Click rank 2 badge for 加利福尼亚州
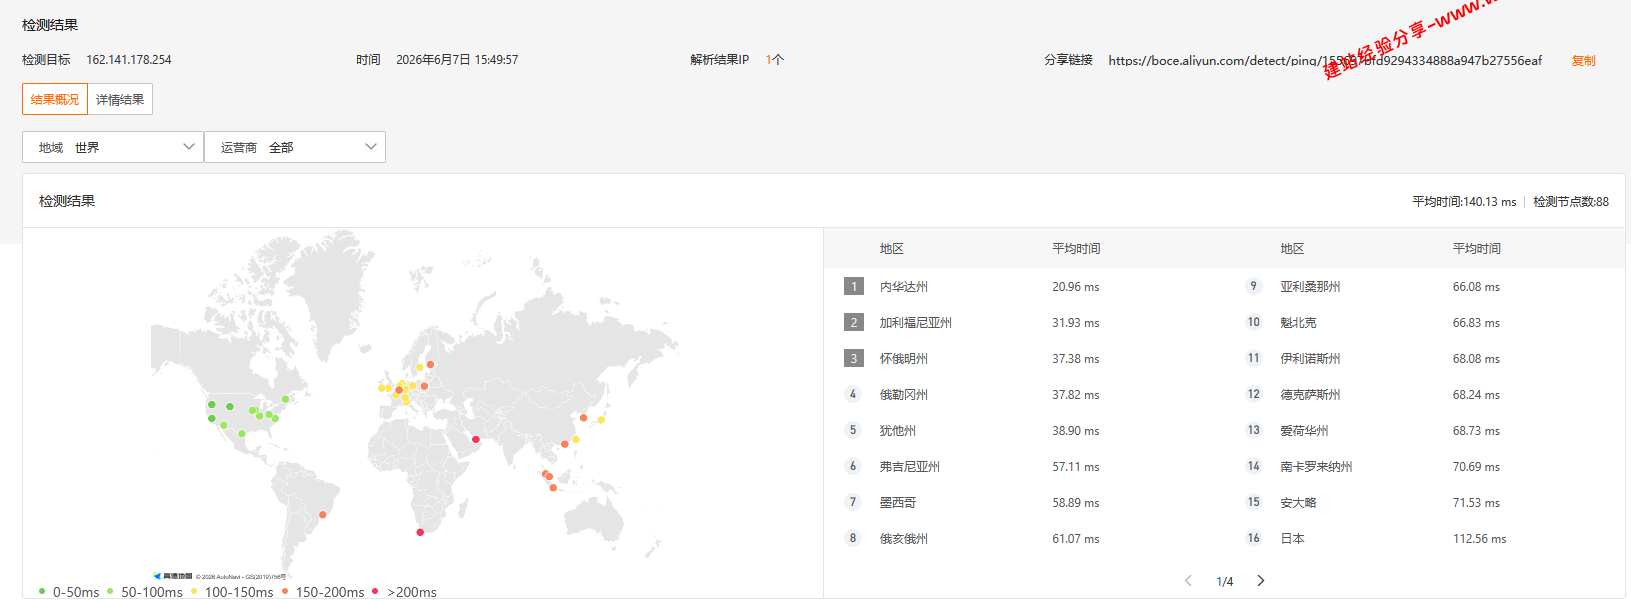Image resolution: width=1631 pixels, height=601 pixels. [x=853, y=322]
